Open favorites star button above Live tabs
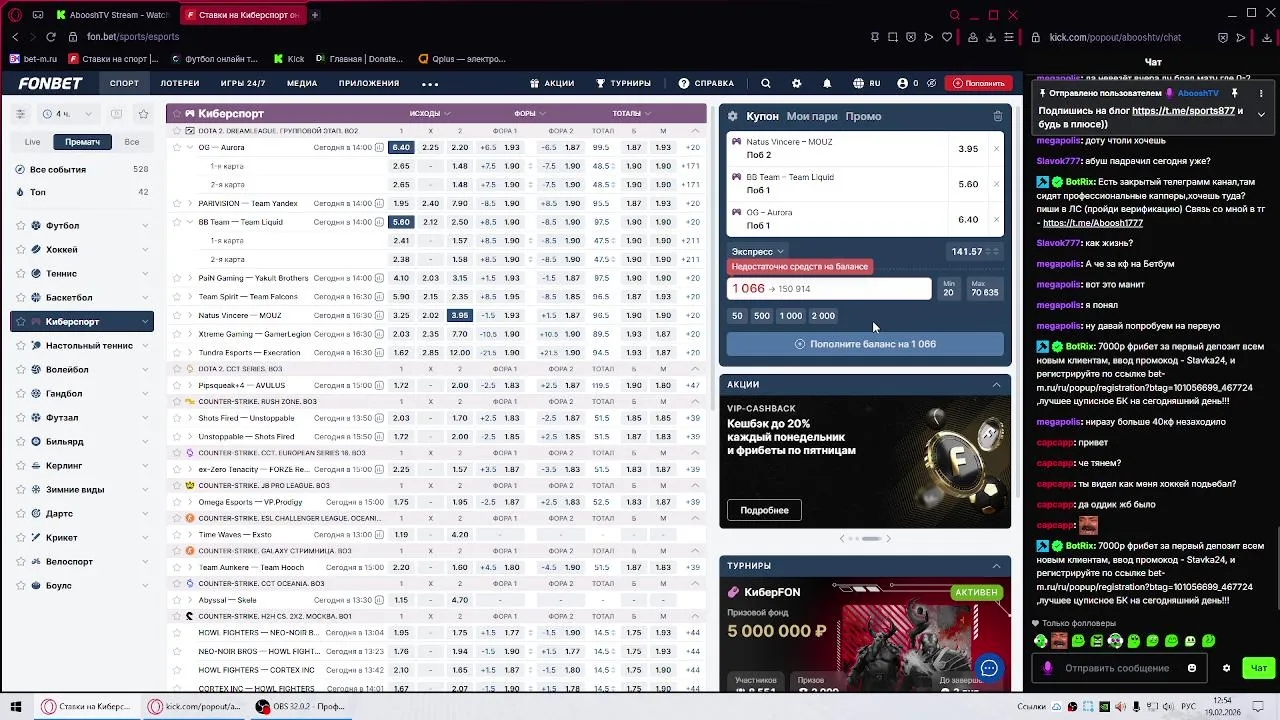 pos(143,114)
